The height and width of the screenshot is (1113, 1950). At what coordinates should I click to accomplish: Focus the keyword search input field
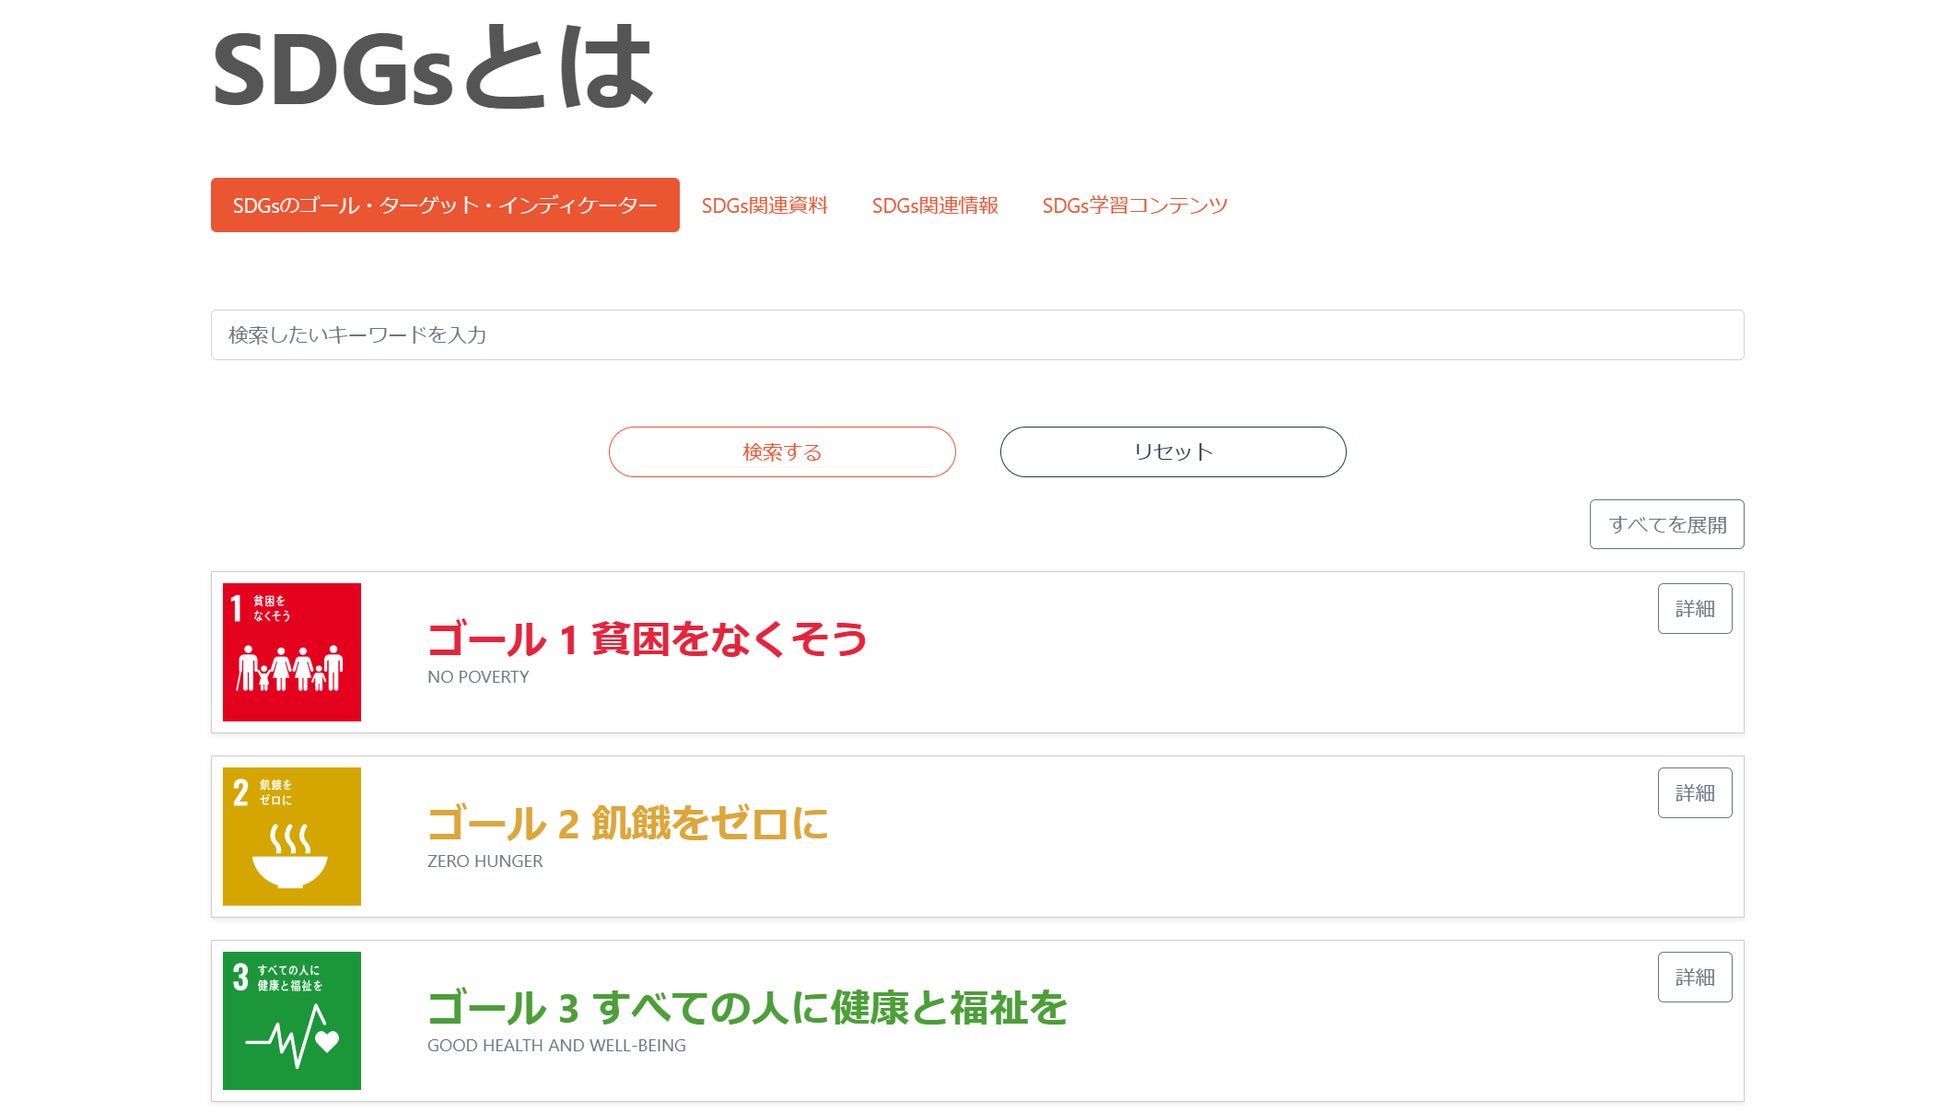(x=976, y=335)
